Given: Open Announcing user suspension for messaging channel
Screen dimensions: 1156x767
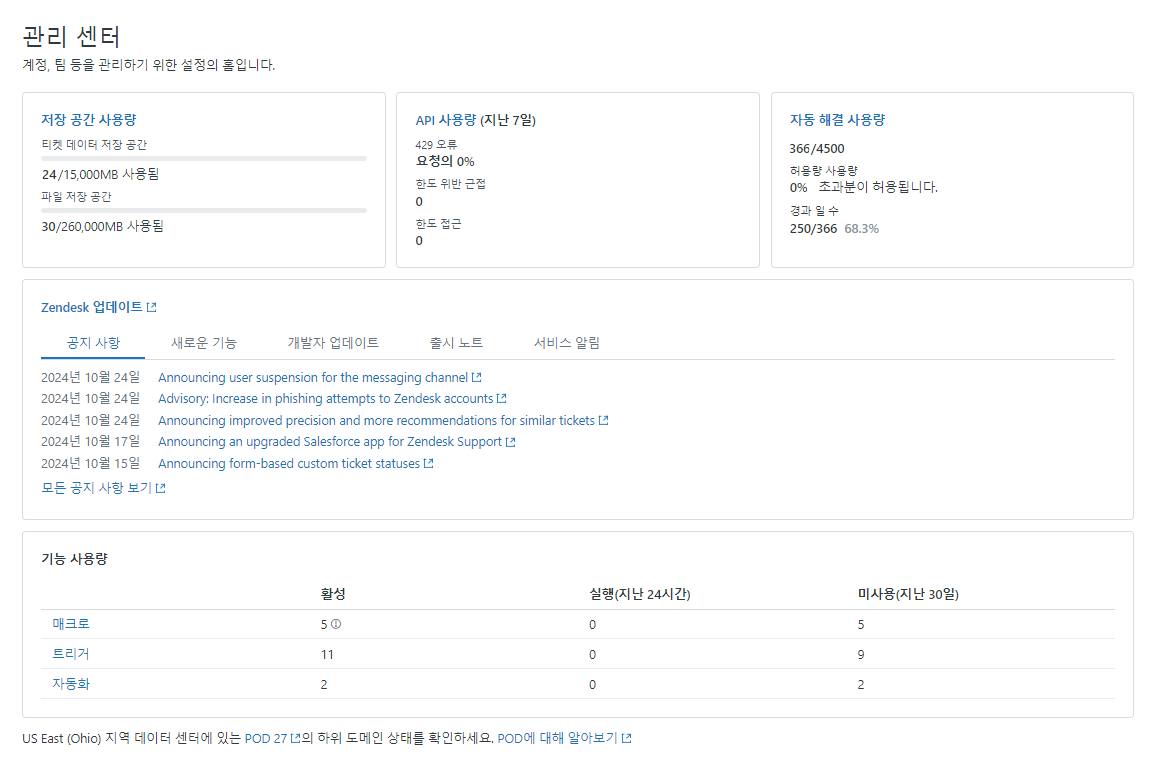Looking at the screenshot, I should 313,378.
